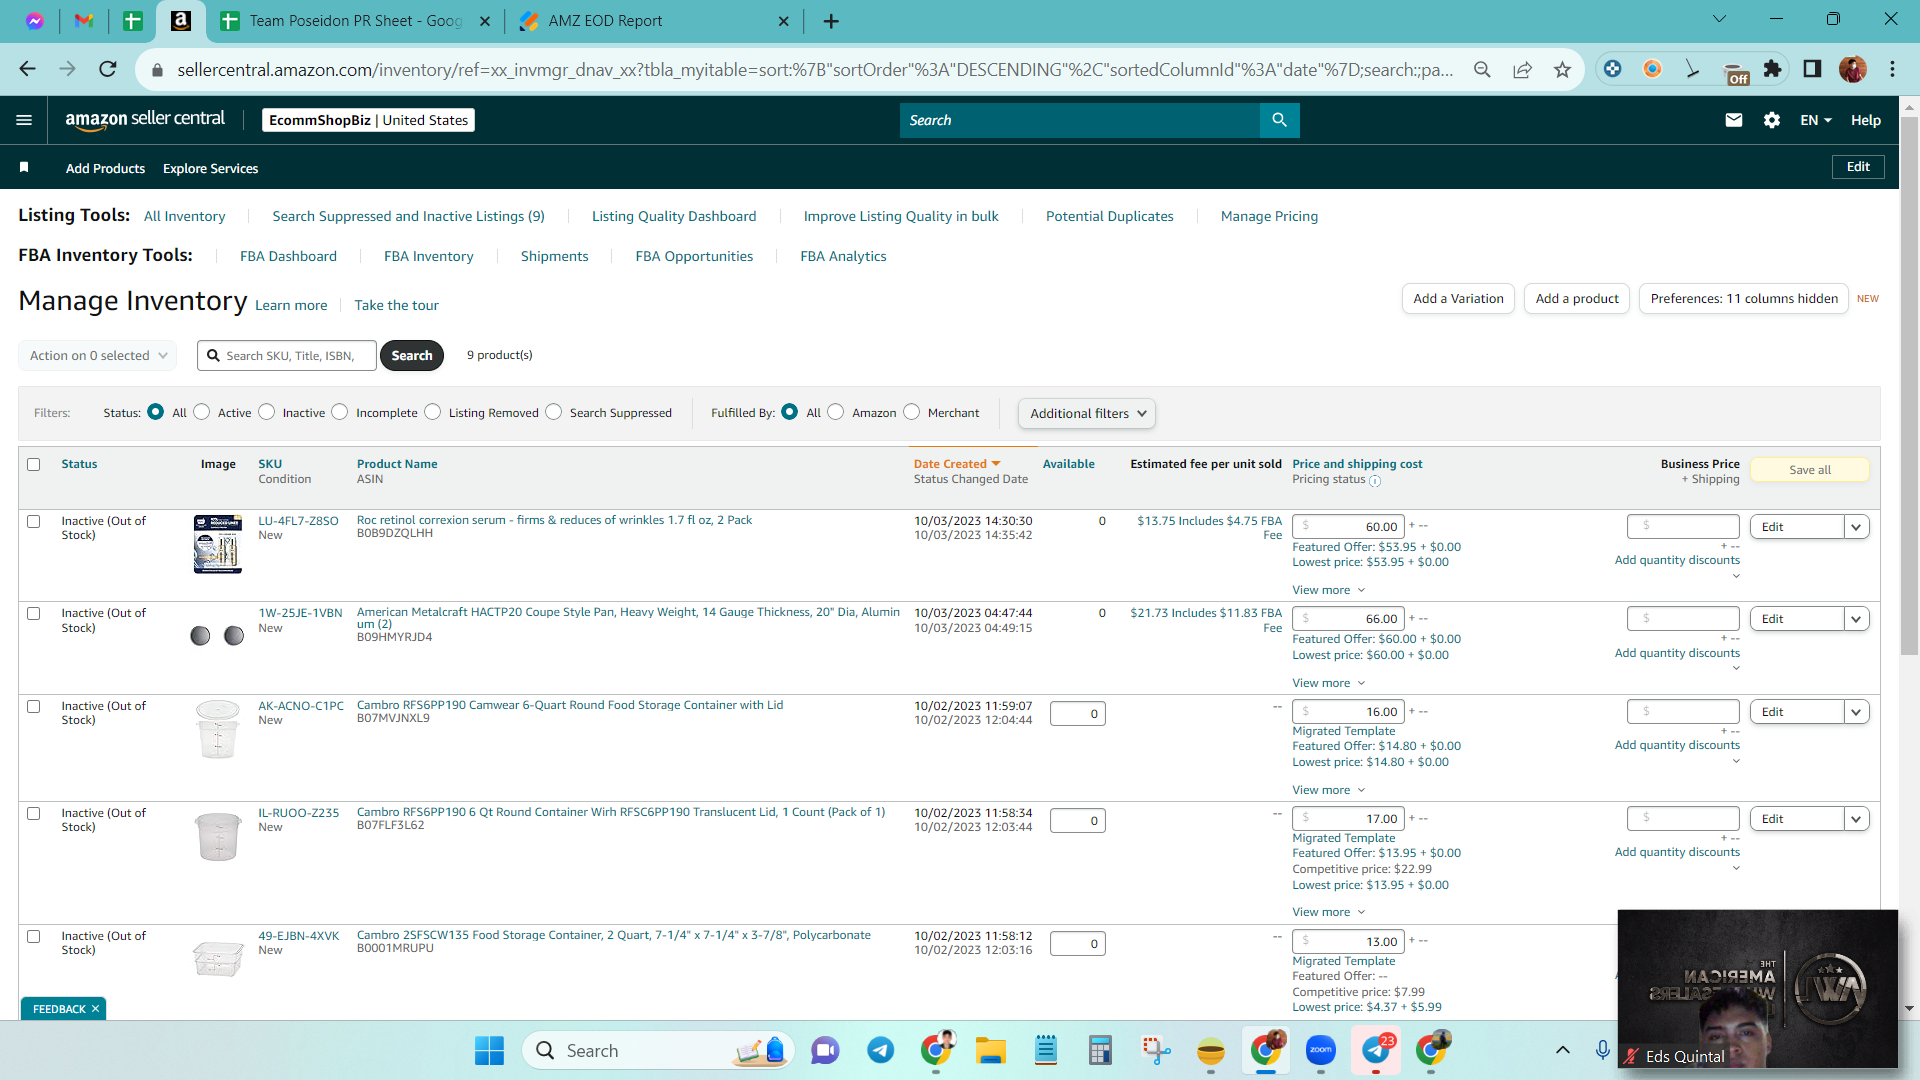Click the Add a product button
Screen dimensions: 1920x1080
[x=1577, y=298]
